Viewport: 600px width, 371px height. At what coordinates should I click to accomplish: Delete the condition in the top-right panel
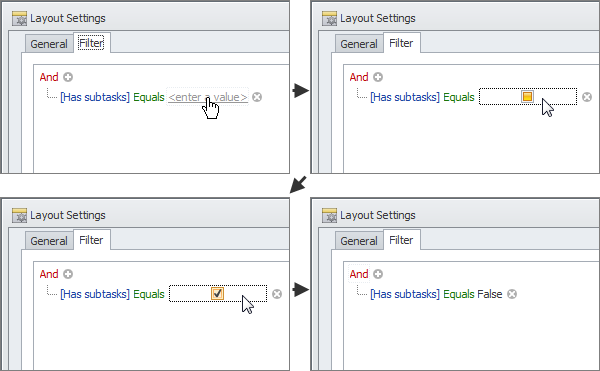pyautogui.click(x=587, y=97)
